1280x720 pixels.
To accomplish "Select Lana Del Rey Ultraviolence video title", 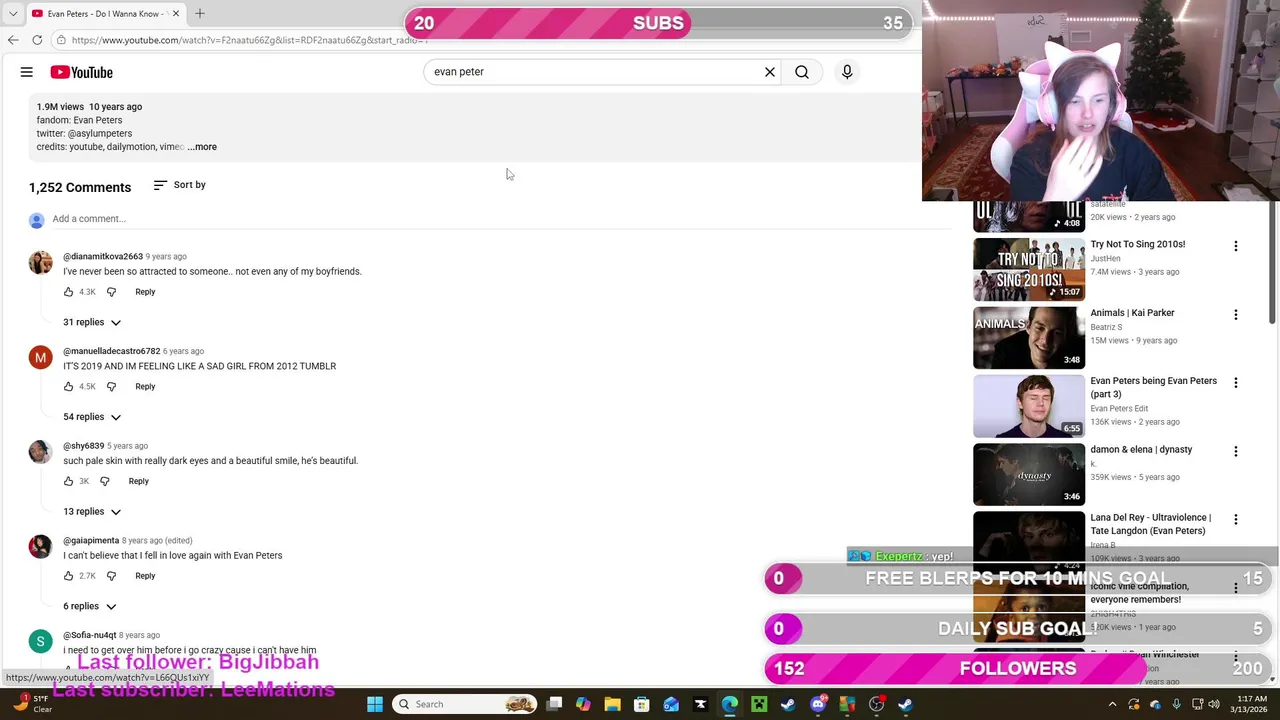I will (x=1151, y=524).
